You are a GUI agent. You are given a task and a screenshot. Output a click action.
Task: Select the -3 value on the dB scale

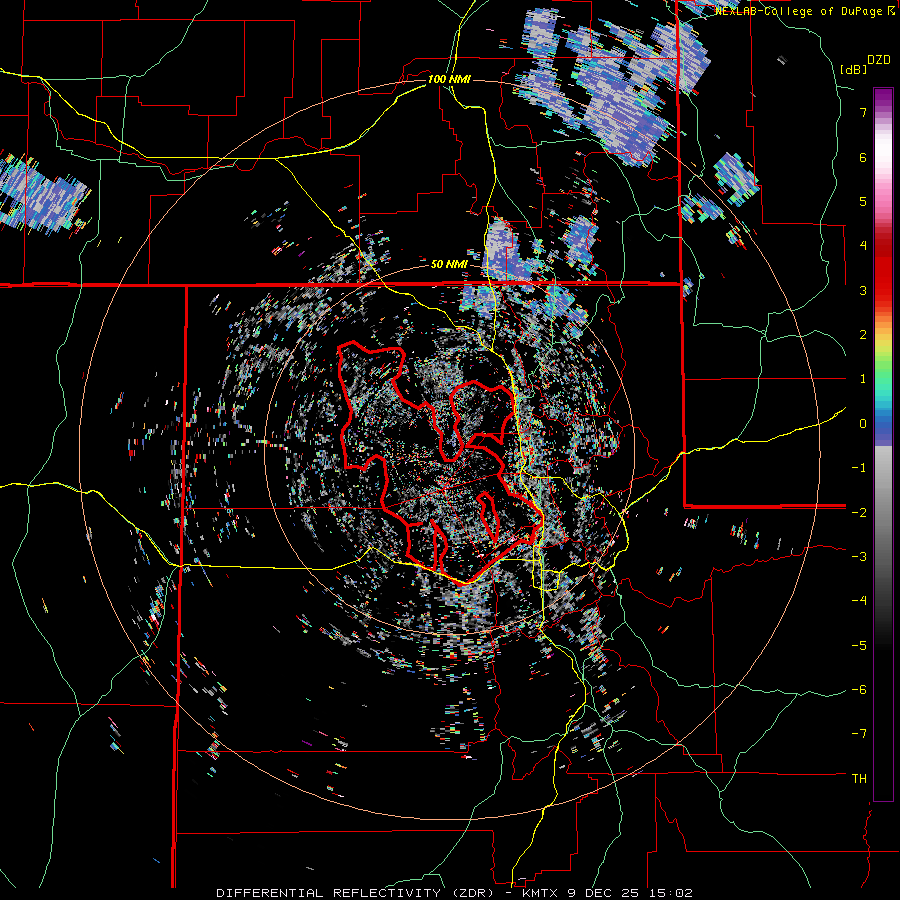859,557
